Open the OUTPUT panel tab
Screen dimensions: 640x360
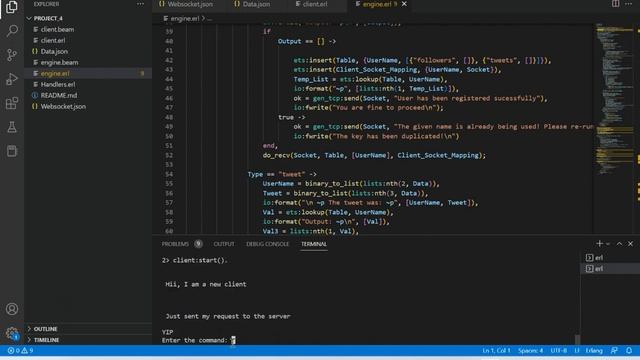coord(224,244)
